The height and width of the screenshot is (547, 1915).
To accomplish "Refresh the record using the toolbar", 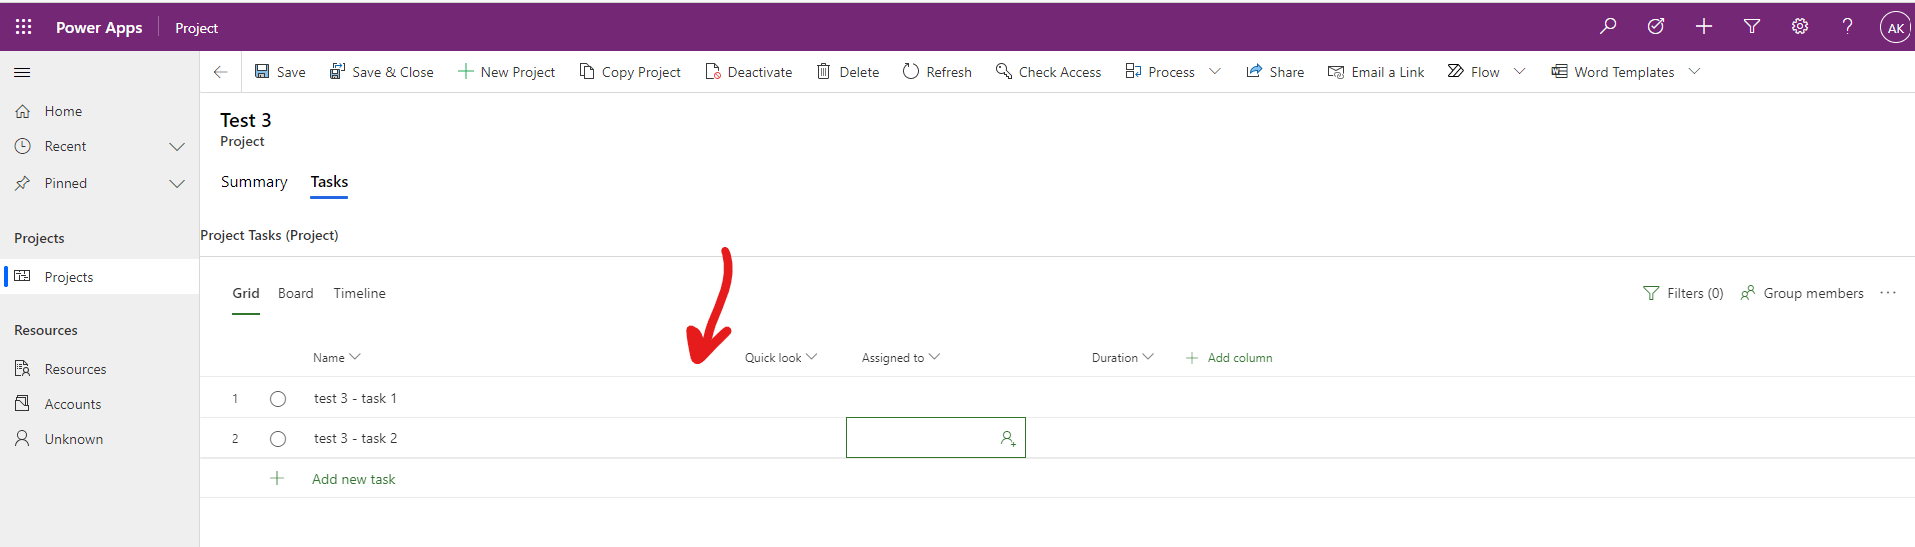I will 937,72.
